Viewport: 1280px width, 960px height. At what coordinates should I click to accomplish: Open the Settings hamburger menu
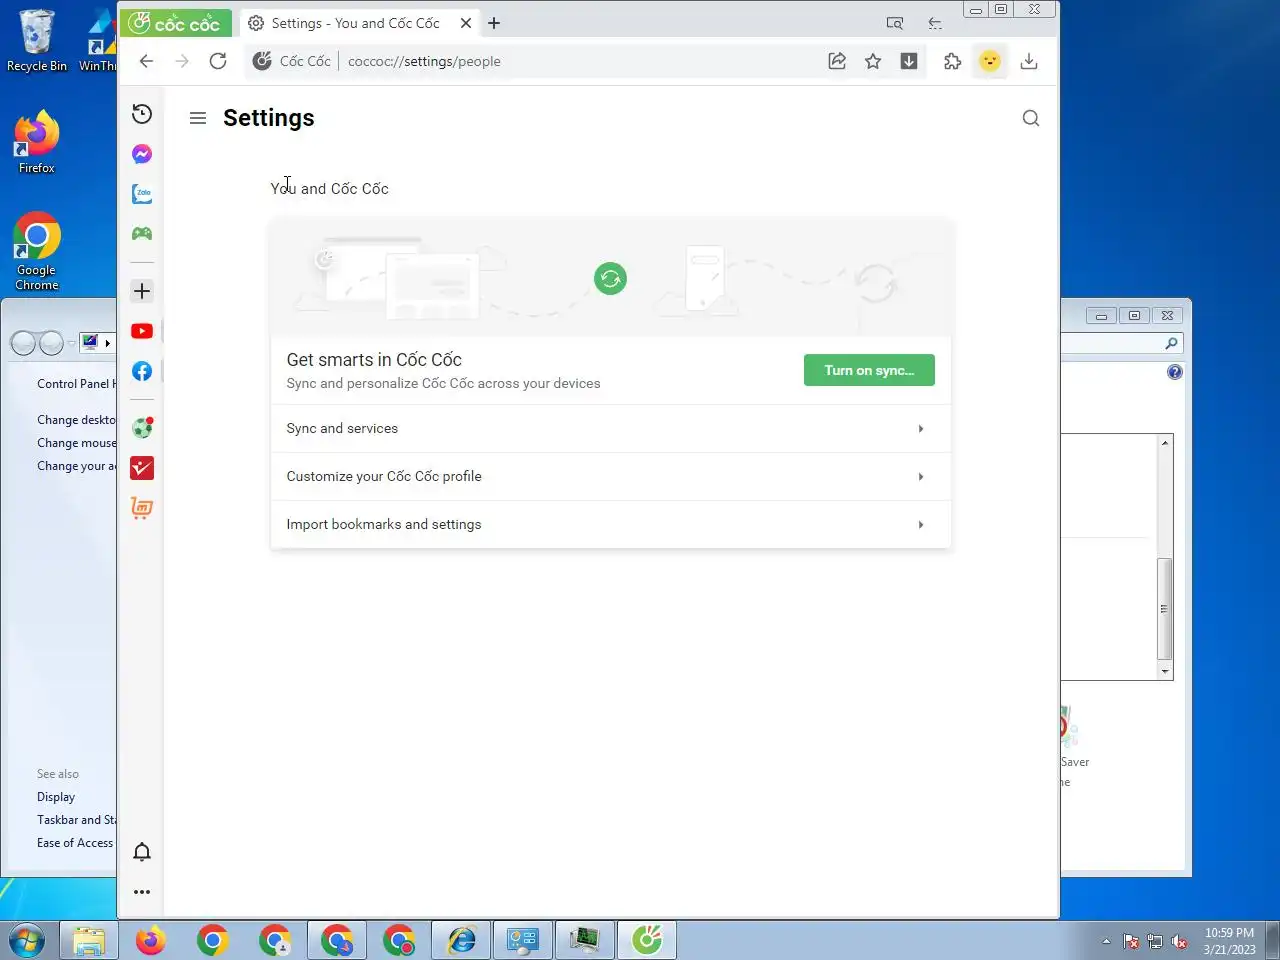[198, 118]
